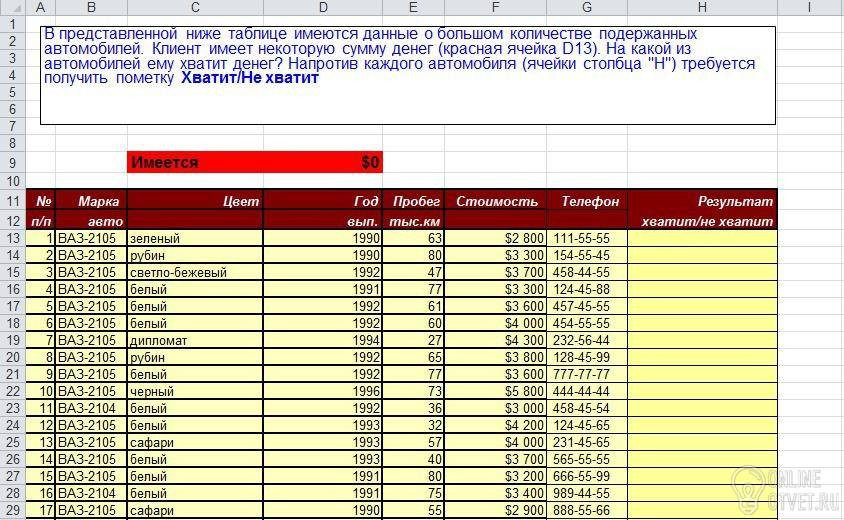Image resolution: width=844 pixels, height=520 pixels.
Task: Select 'рубин' color cell in row 14
Action: pos(195,255)
